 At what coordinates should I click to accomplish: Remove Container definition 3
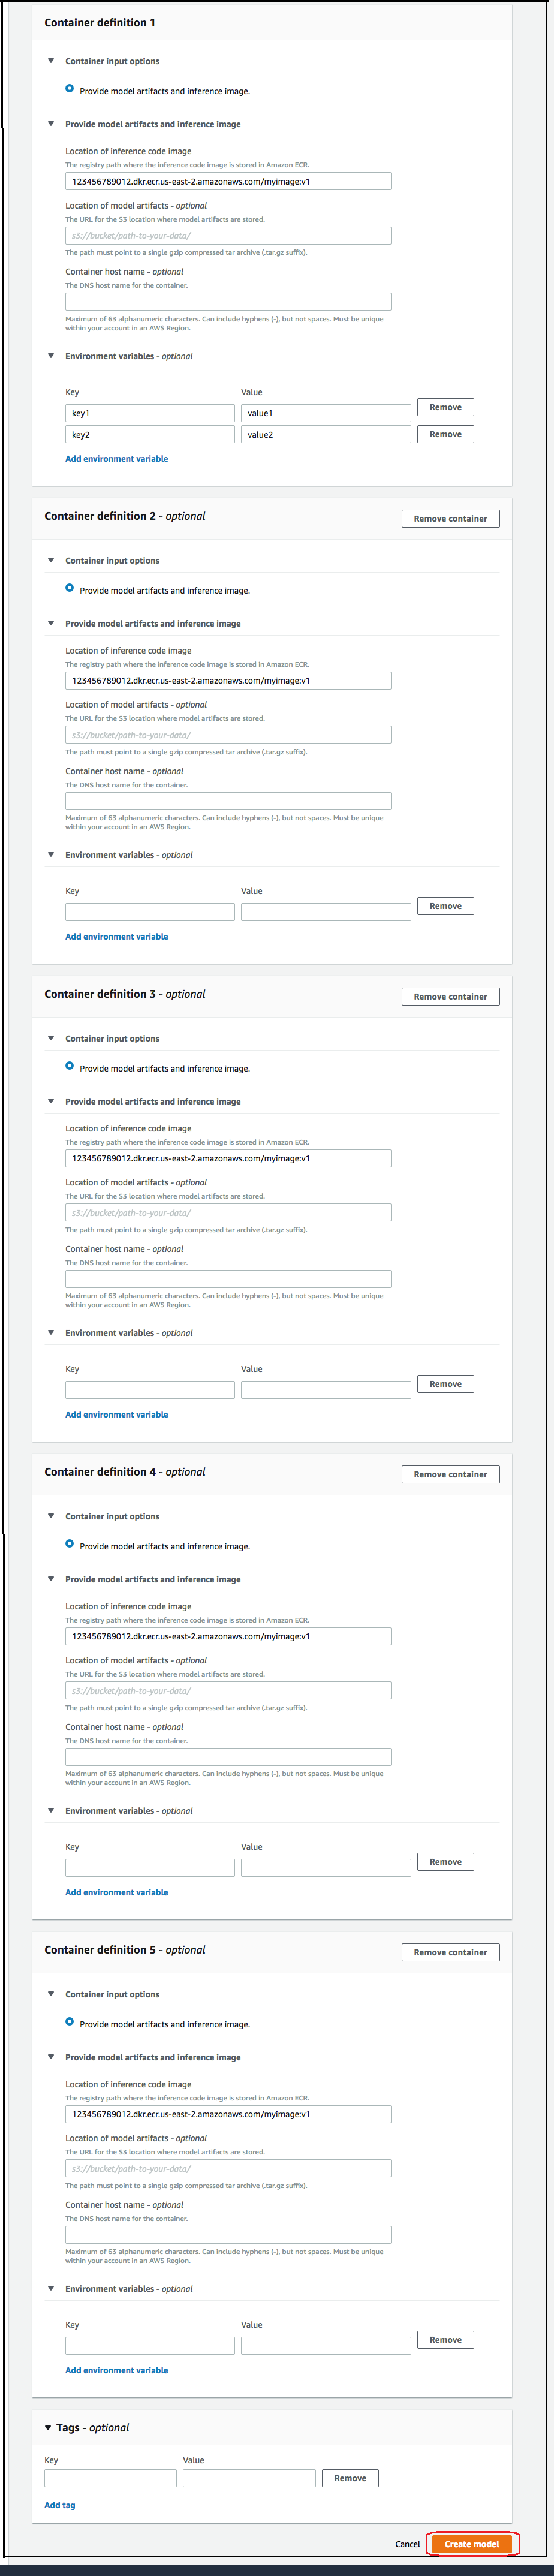coord(450,996)
